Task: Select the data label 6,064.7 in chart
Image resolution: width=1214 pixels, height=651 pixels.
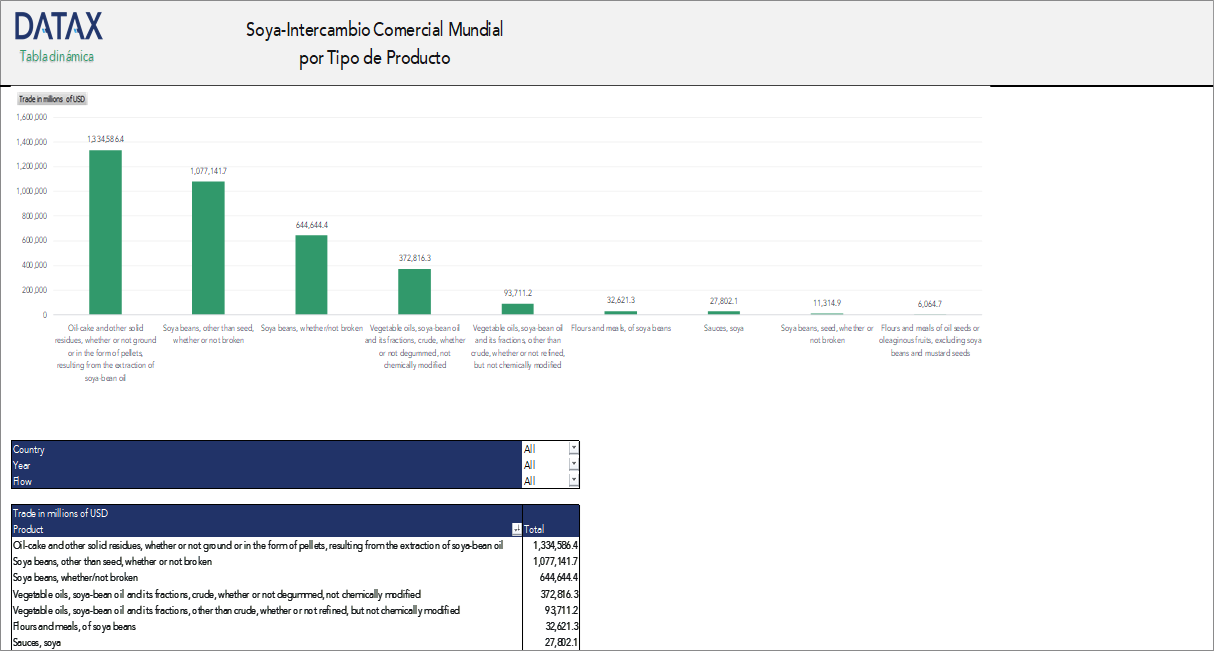Action: (x=929, y=304)
